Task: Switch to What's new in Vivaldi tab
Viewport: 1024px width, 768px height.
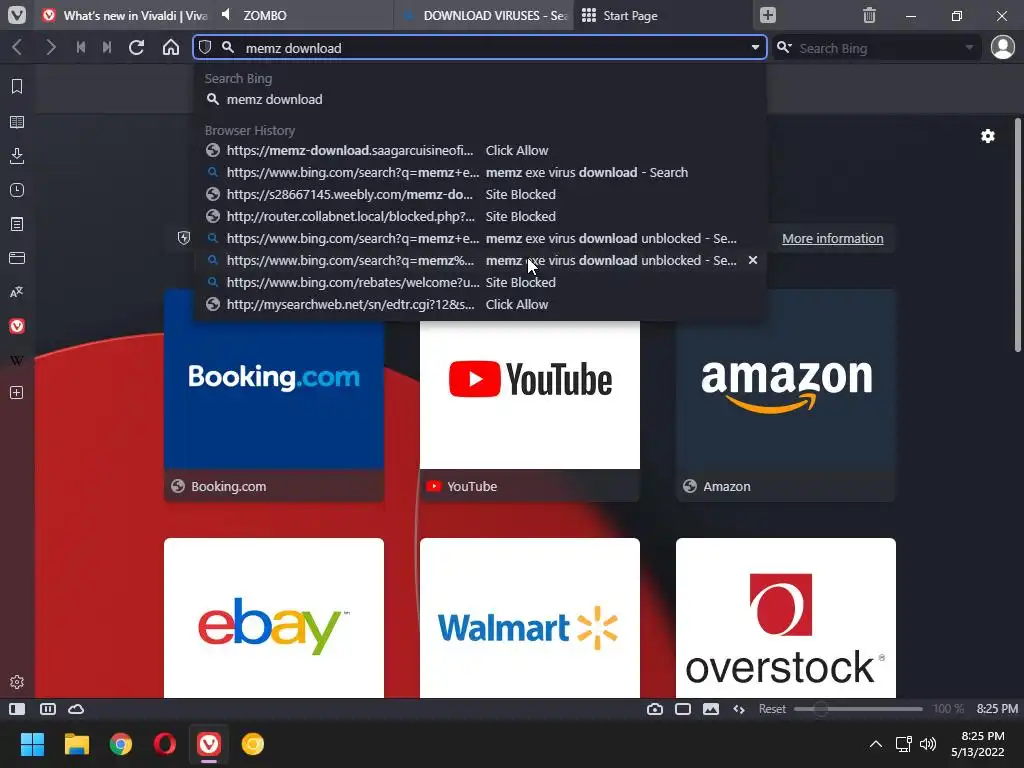Action: tap(124, 15)
